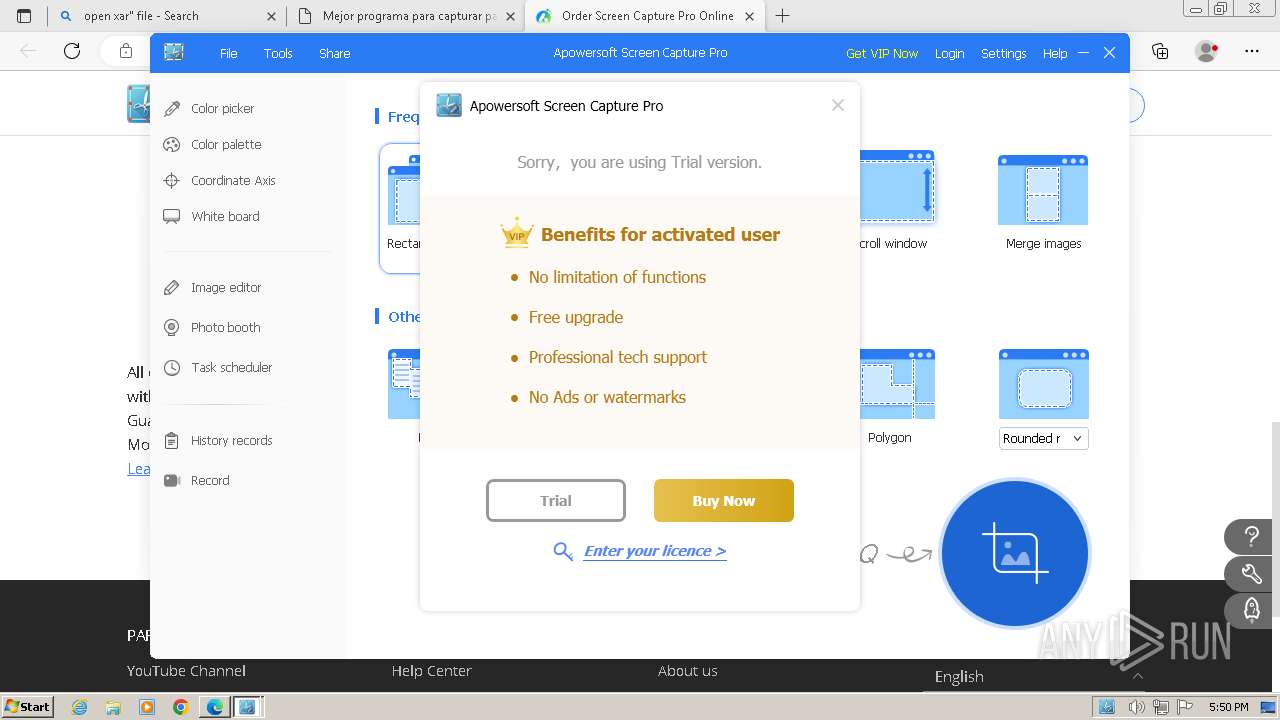Close the trial version dialog

(x=838, y=105)
